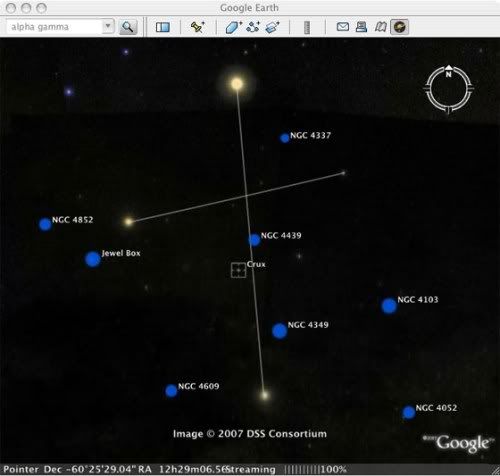Viewport: 500px width, 476px height.
Task: Open the Crux constellation label
Action: click(256, 264)
